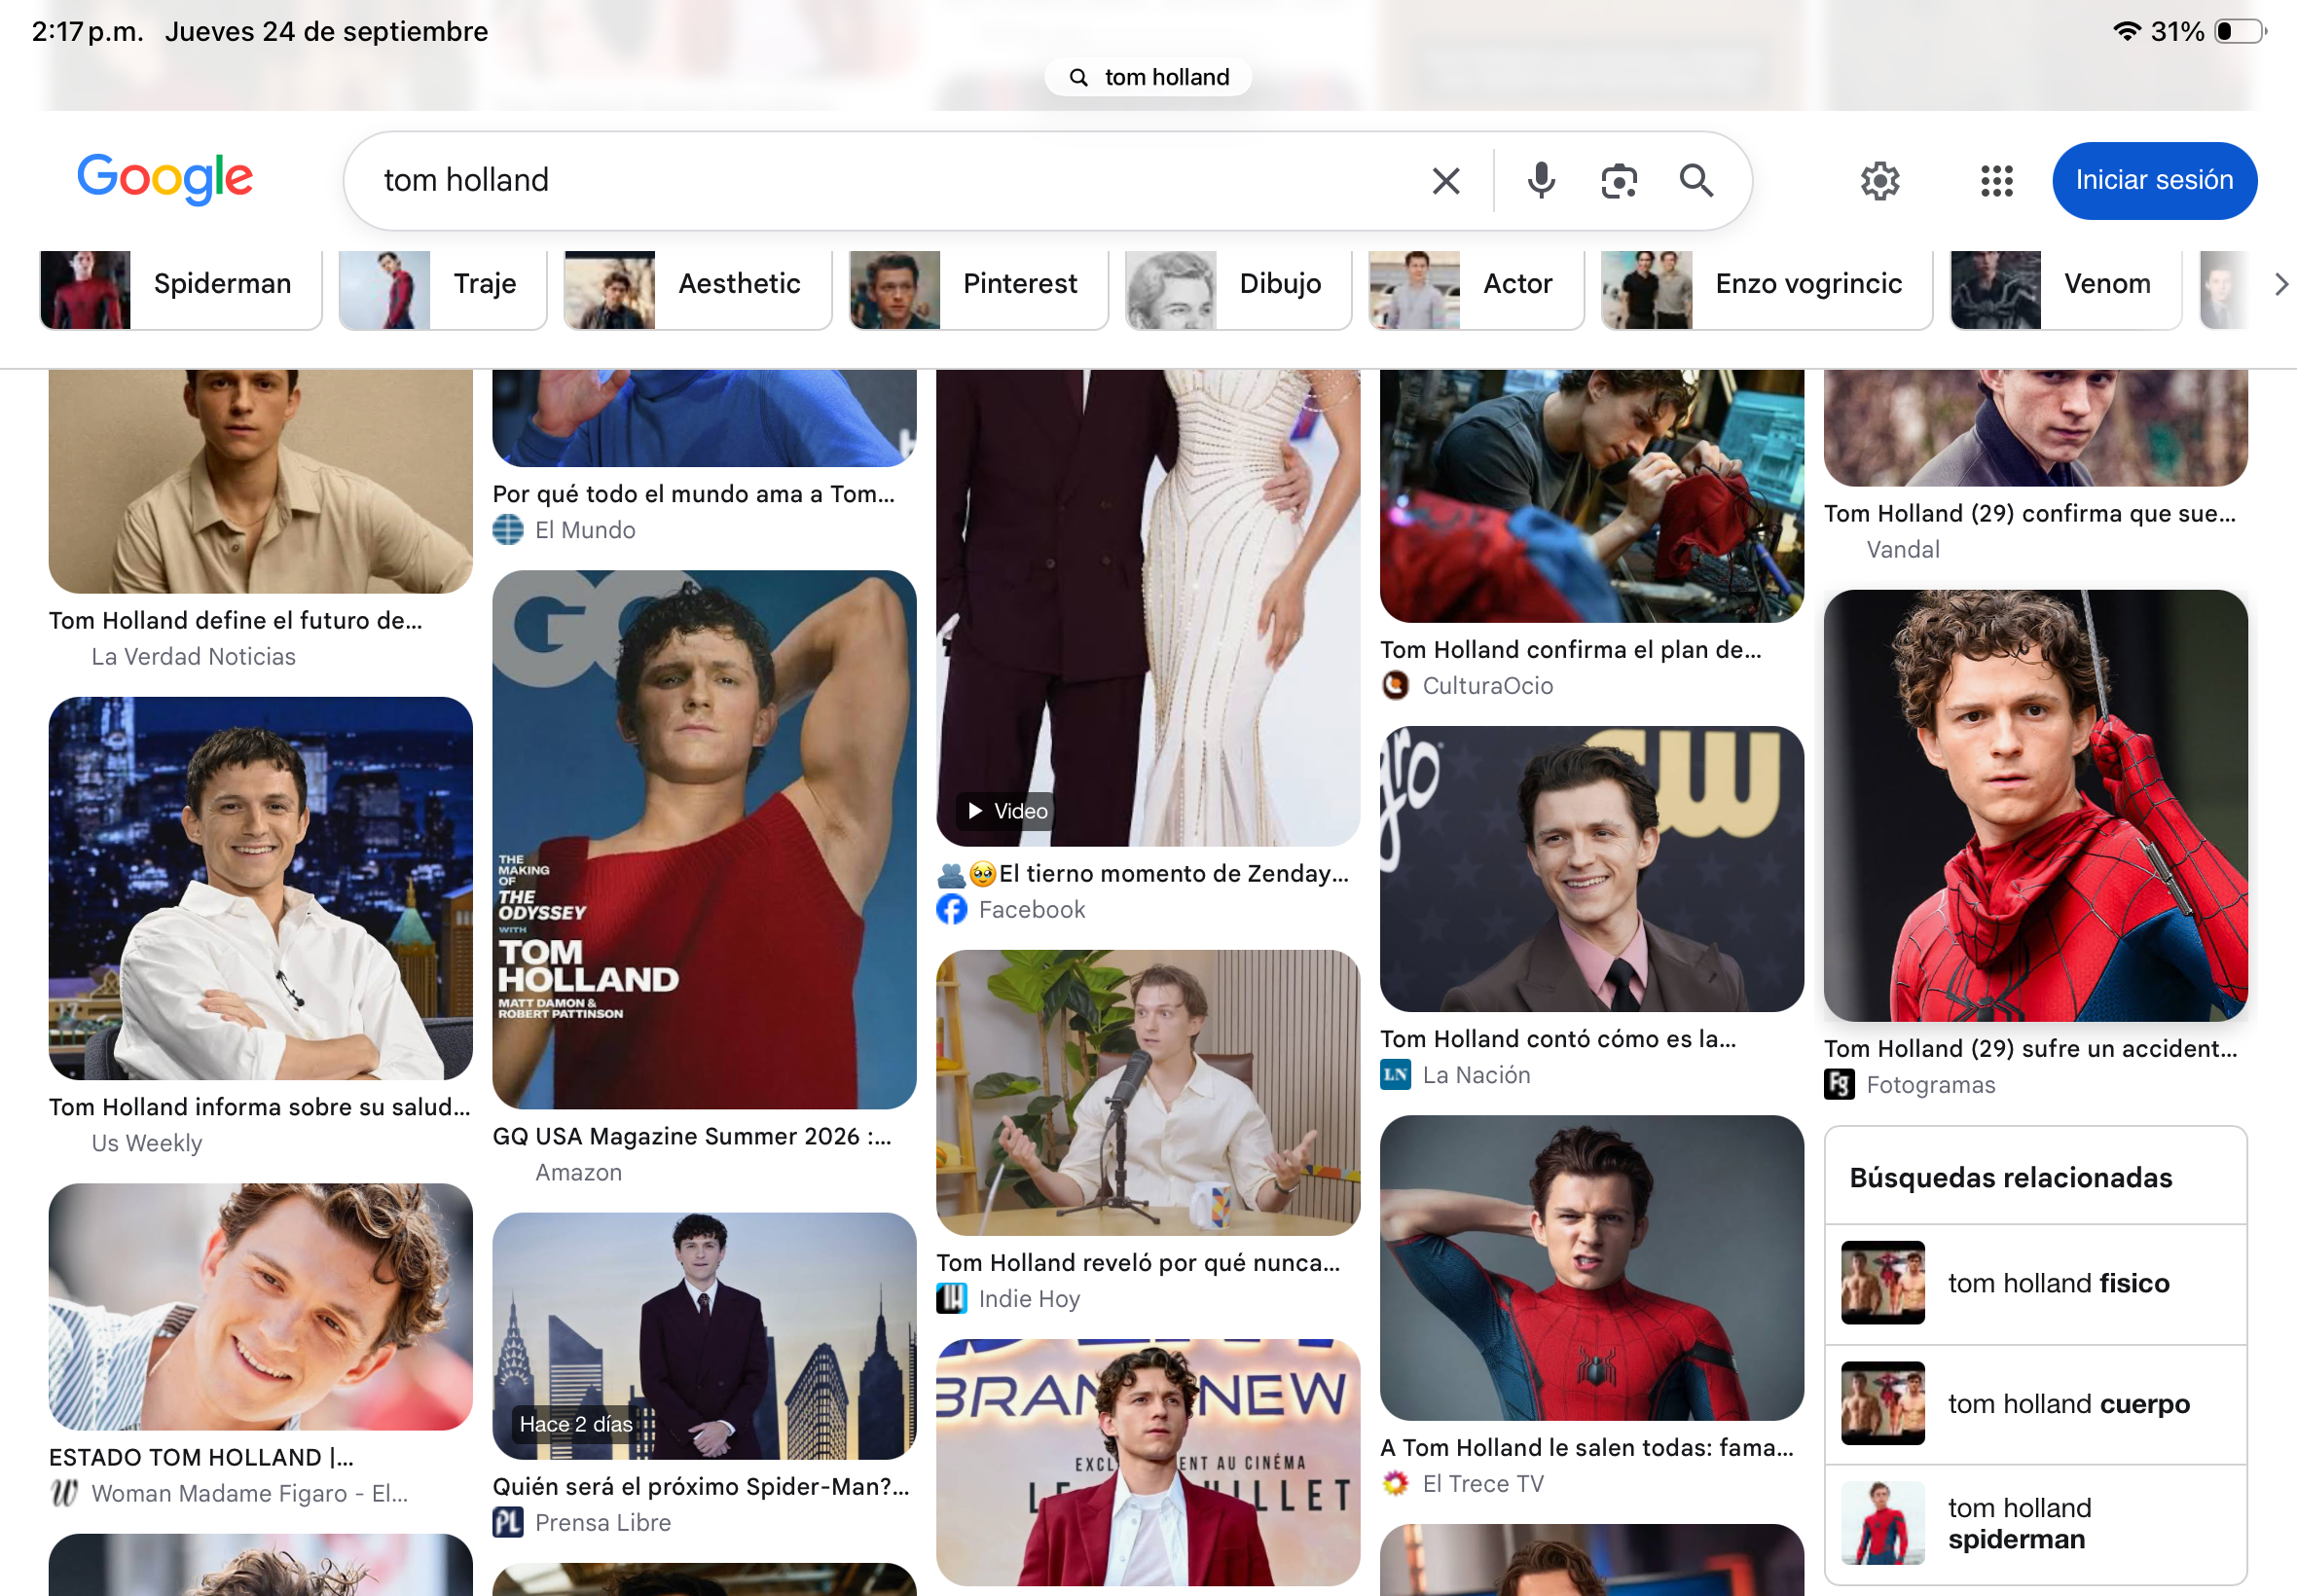Clear the search box with X icon
Viewport: 2297px width, 1596px height.
[x=1445, y=181]
